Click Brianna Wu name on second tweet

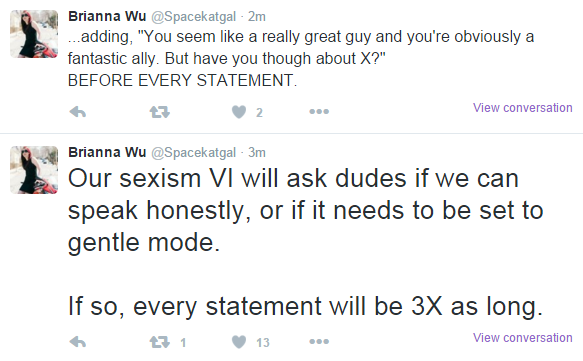click(107, 152)
